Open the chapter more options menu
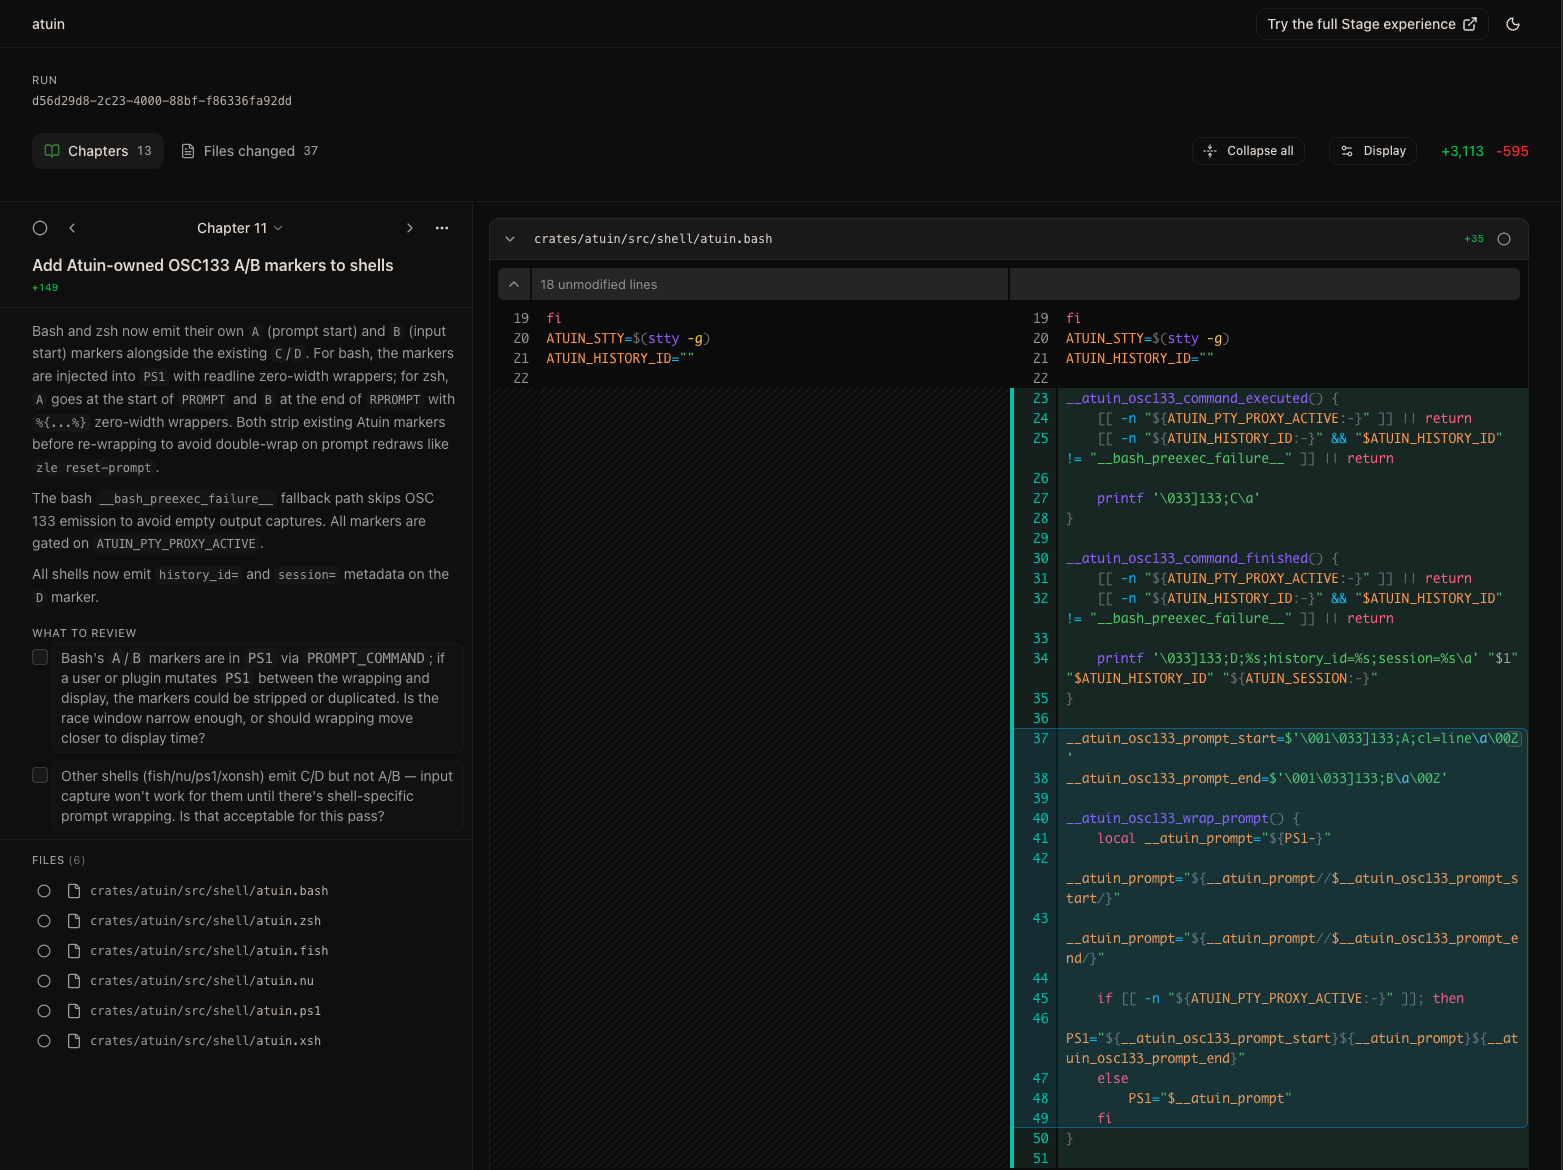 [x=442, y=228]
